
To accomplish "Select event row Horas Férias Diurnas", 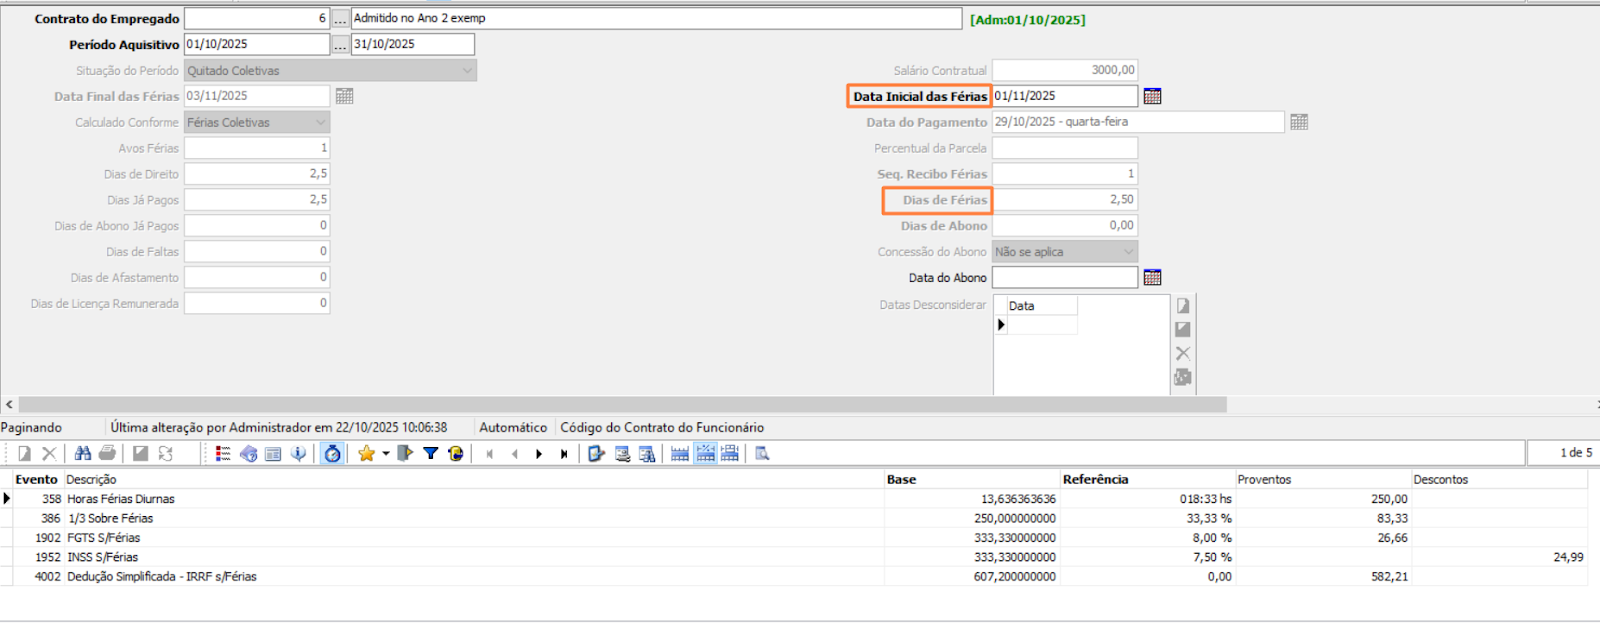I will click(120, 499).
